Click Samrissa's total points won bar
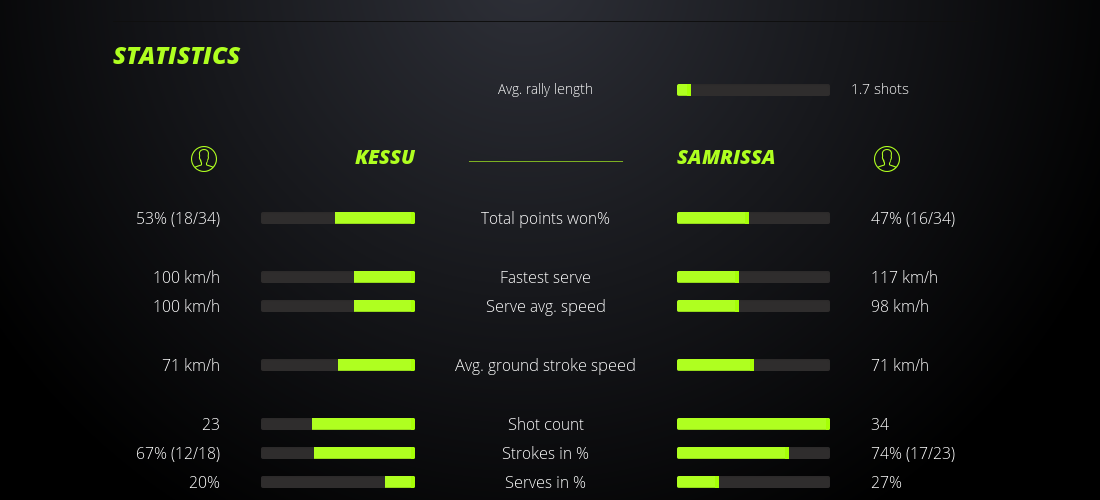This screenshot has height=500, width=1100. click(x=753, y=218)
